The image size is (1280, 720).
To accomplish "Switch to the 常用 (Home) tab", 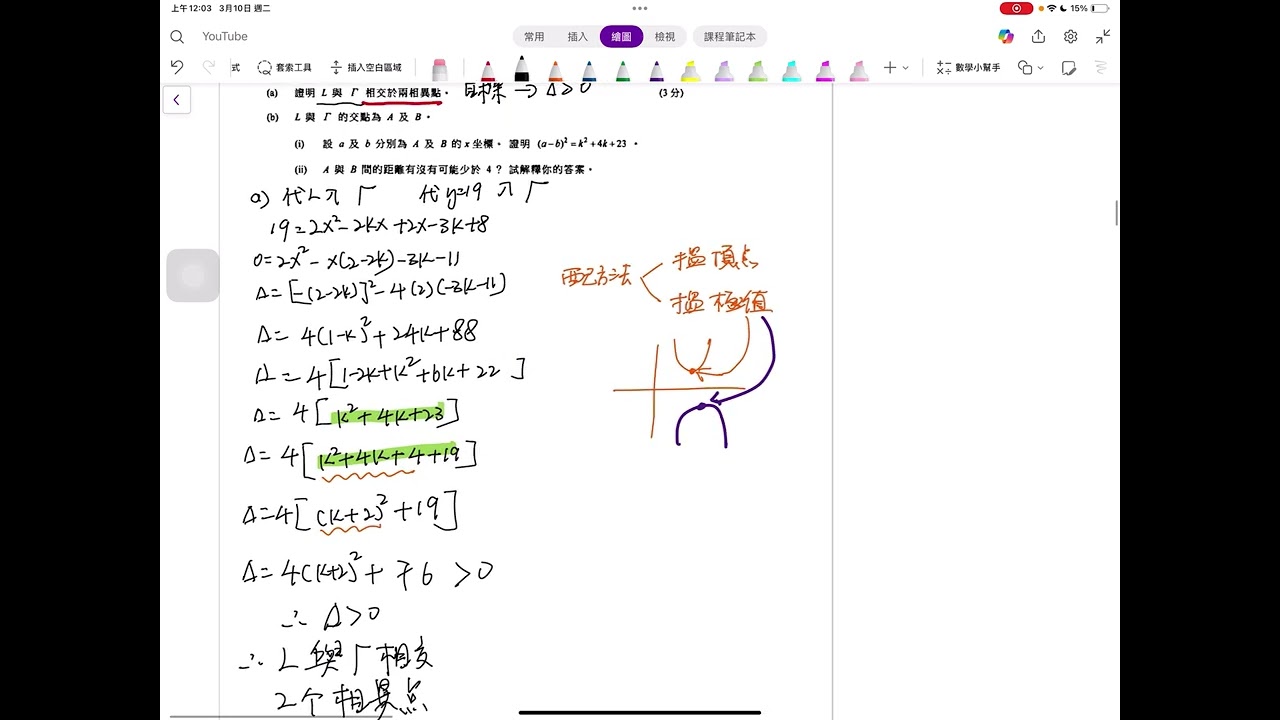I will [x=534, y=37].
